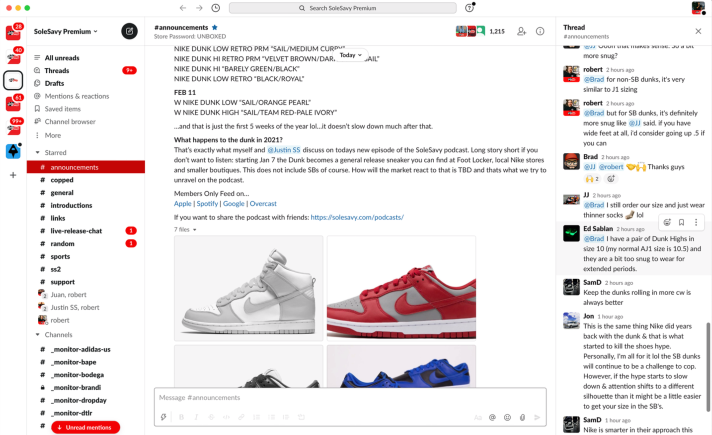Select Threads in the sidebar
Image resolution: width=712 pixels, height=435 pixels.
coord(57,71)
